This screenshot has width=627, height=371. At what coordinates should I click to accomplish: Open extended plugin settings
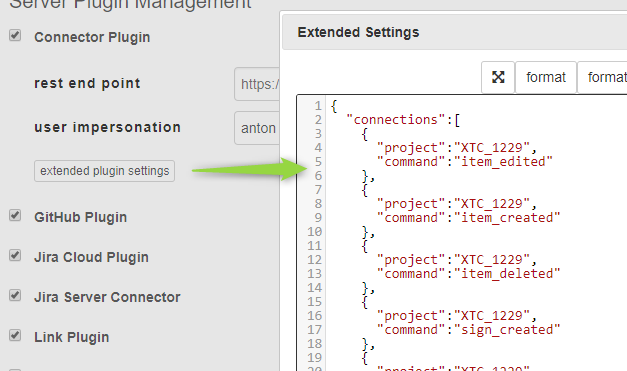pyautogui.click(x=104, y=171)
